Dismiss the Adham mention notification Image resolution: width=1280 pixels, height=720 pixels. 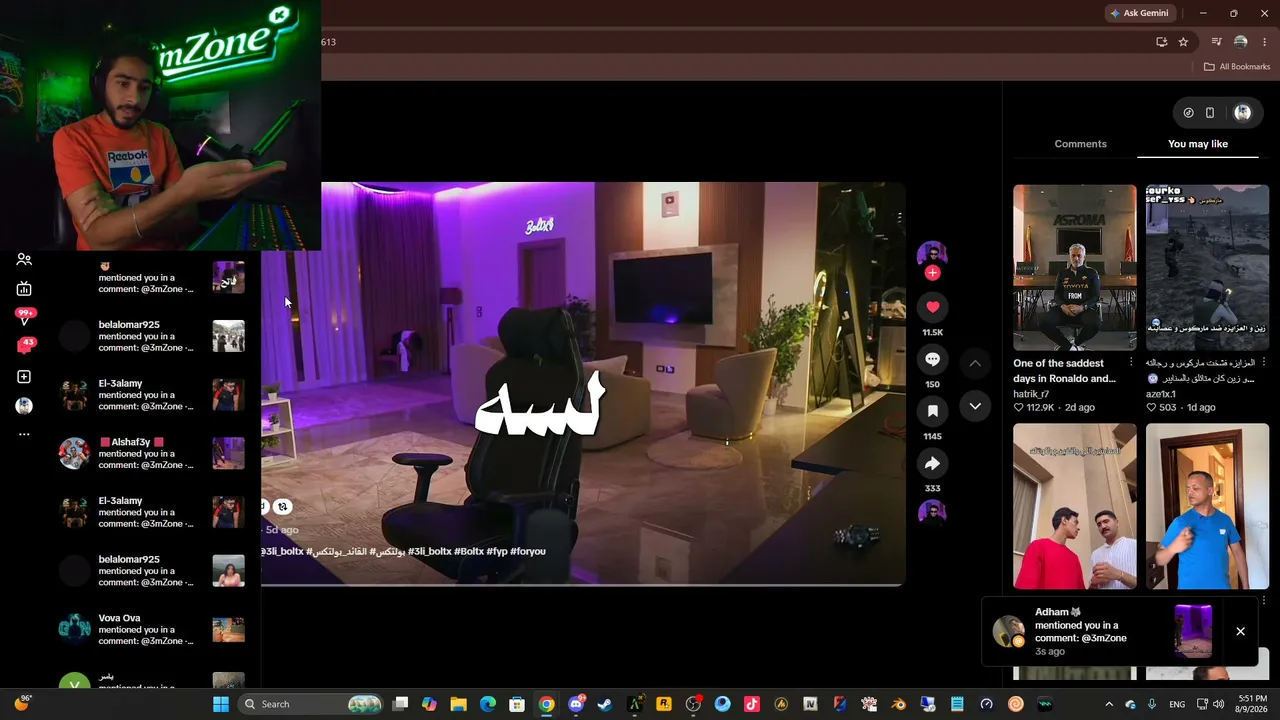pyautogui.click(x=1240, y=631)
